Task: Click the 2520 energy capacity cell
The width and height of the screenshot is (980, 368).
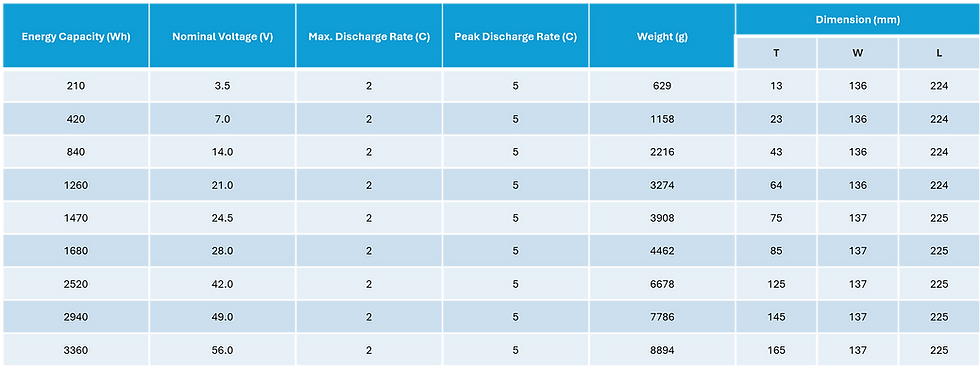Action: pyautogui.click(x=76, y=284)
